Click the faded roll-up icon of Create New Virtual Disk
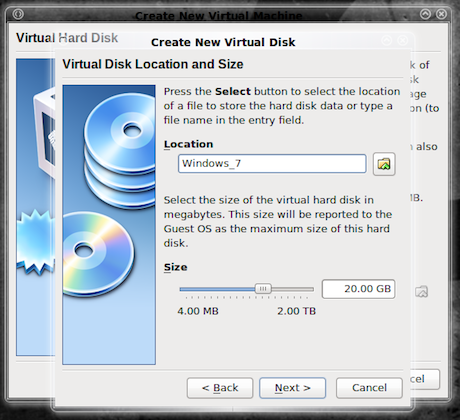The width and height of the screenshot is (460, 420). click(387, 41)
